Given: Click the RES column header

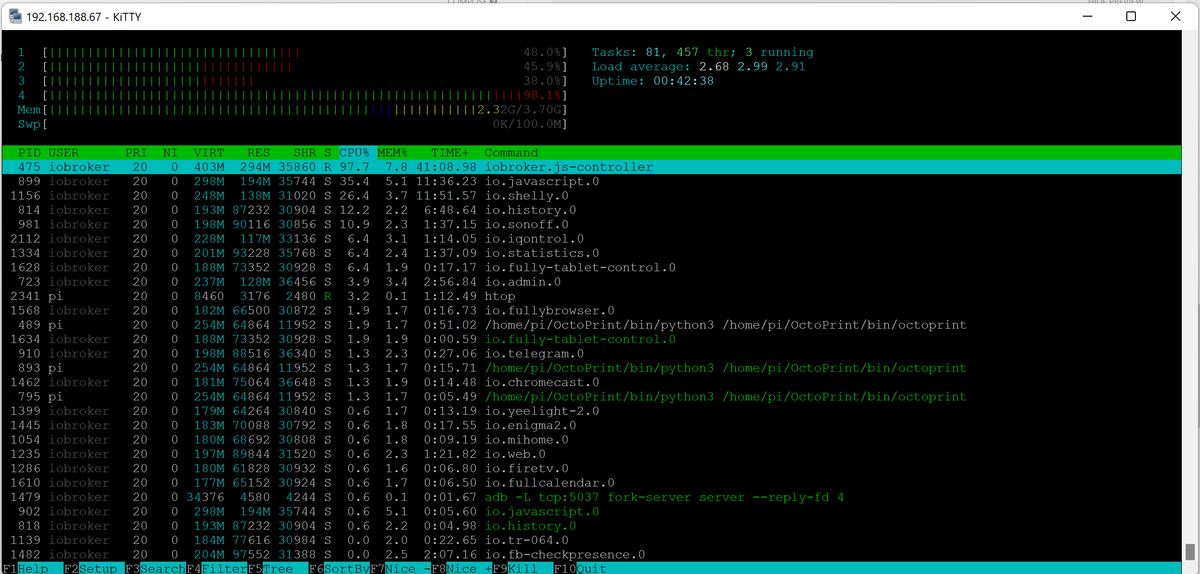Looking at the screenshot, I should 258,153.
